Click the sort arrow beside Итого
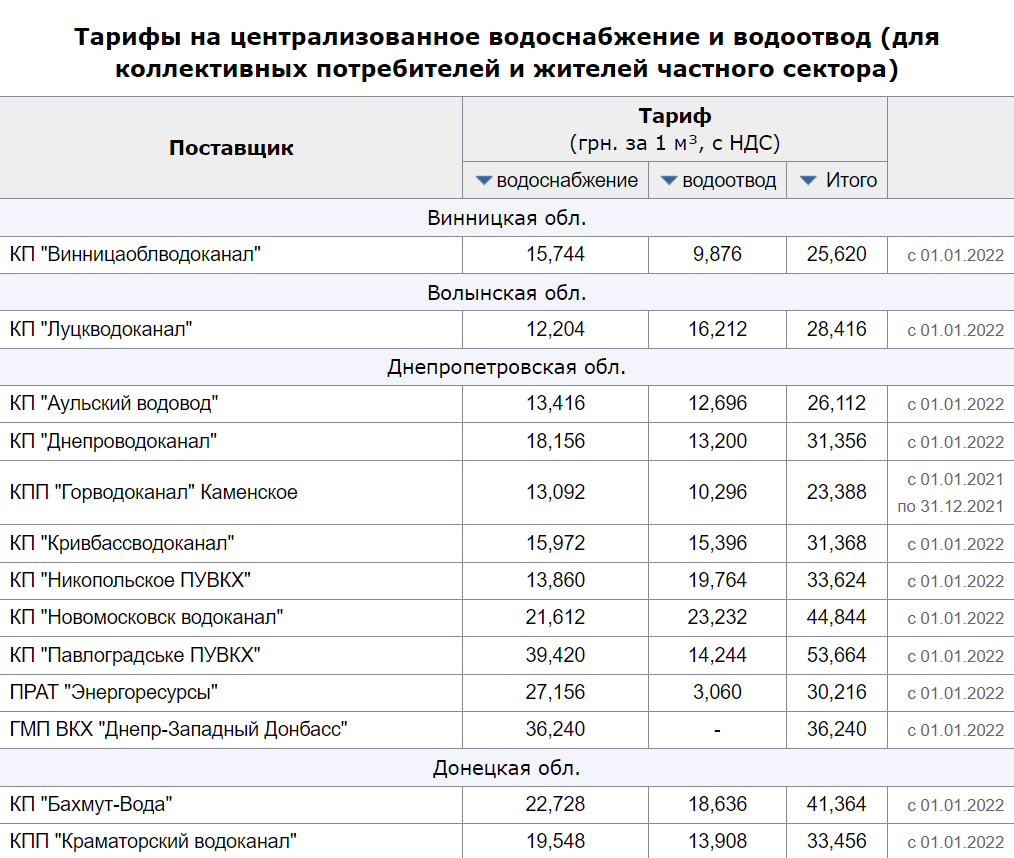The height and width of the screenshot is (858, 1014). (x=808, y=181)
